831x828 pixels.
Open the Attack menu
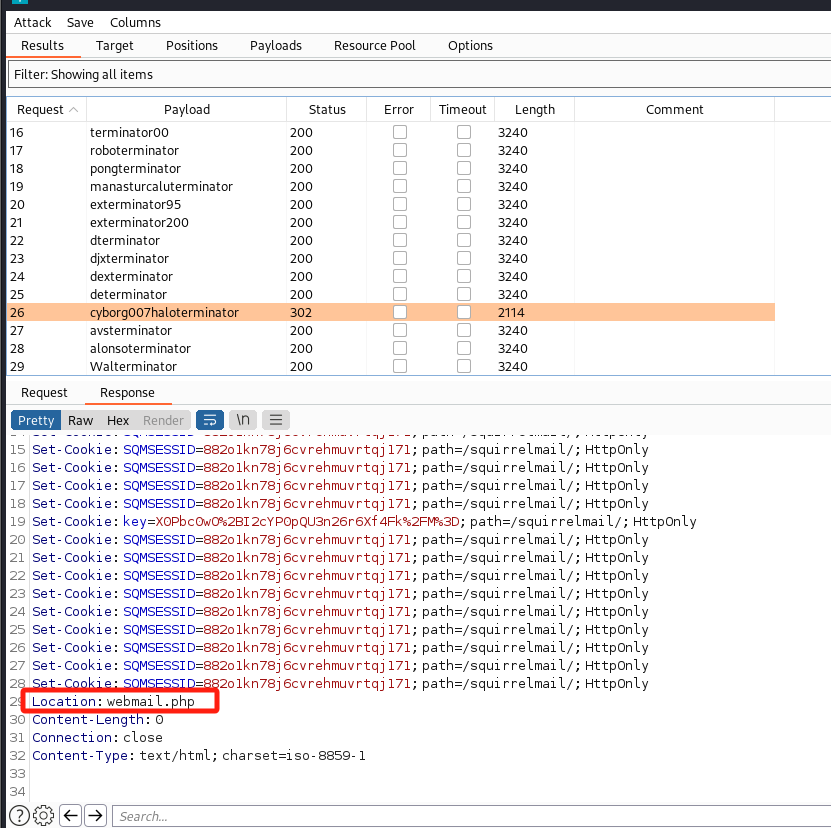point(32,22)
